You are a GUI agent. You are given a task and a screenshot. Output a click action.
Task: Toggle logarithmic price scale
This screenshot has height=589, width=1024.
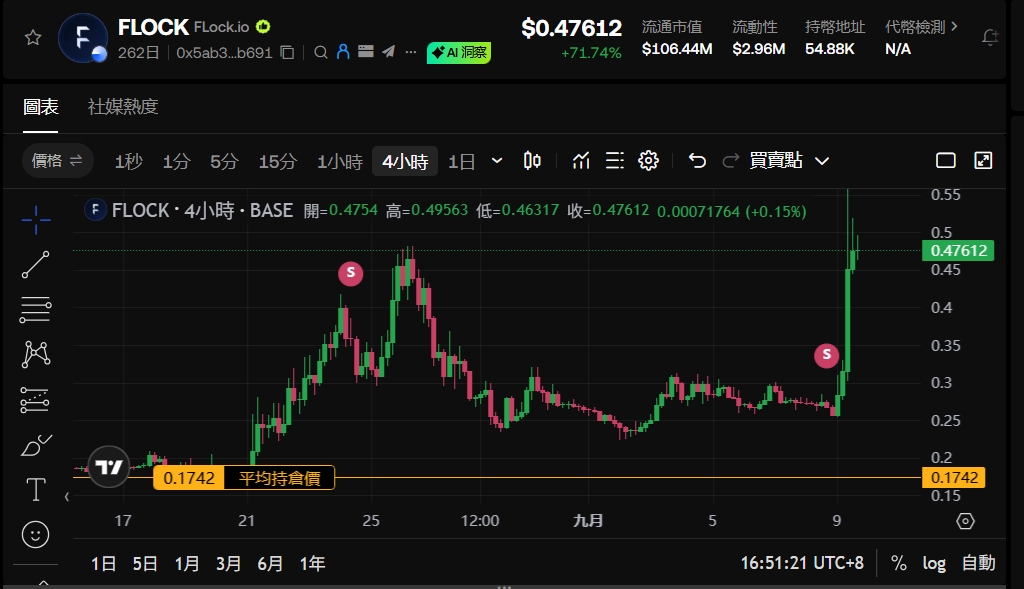pos(933,563)
